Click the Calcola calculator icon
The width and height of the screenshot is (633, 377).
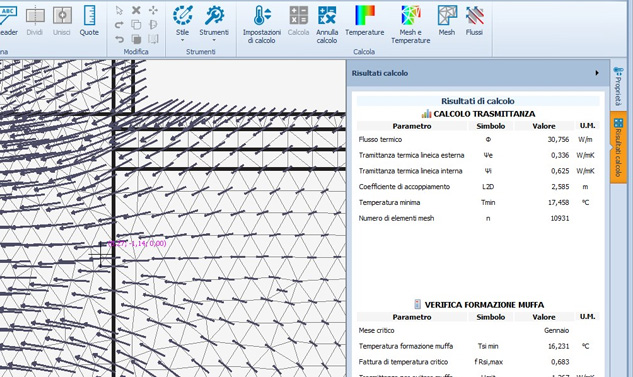tap(299, 20)
